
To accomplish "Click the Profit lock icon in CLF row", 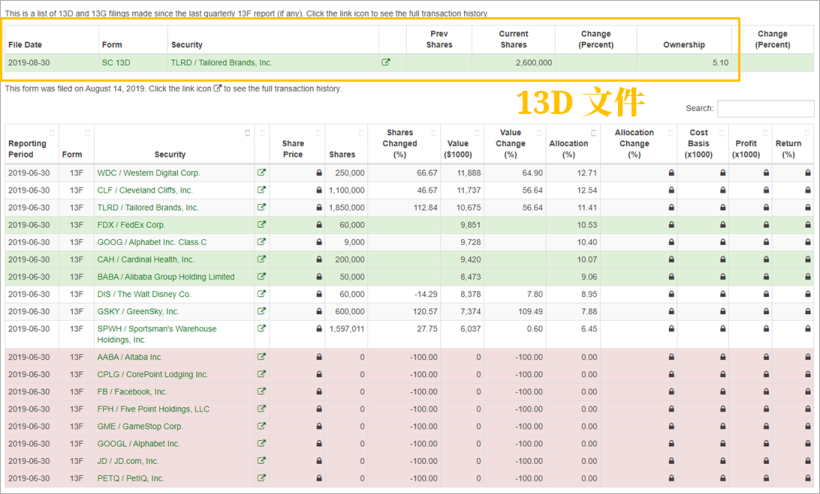I will pos(766,190).
